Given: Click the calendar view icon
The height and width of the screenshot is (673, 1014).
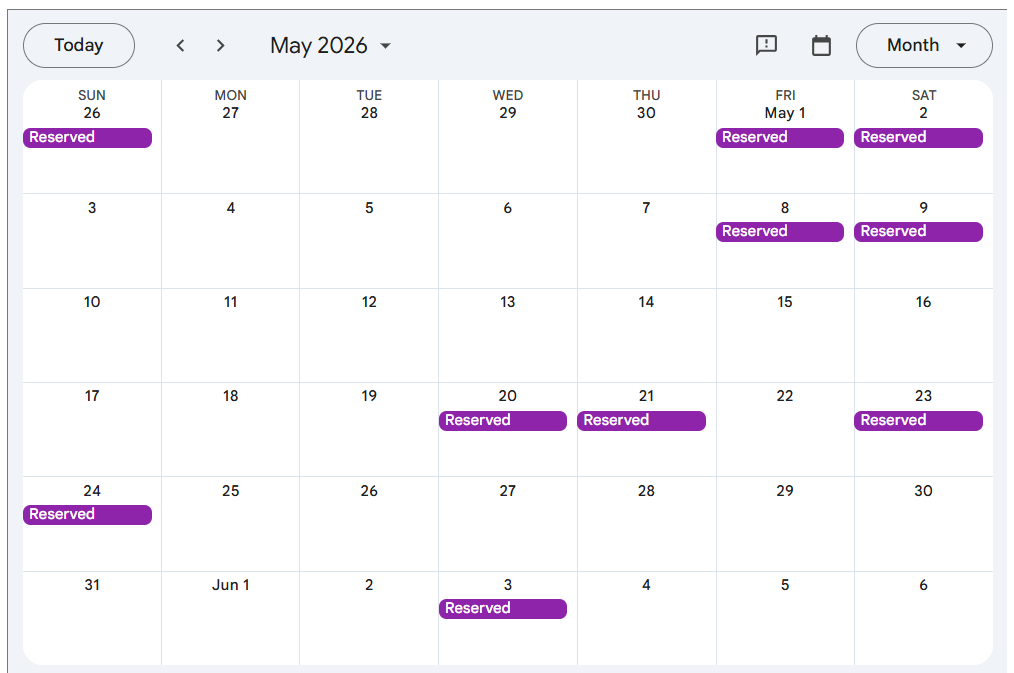Looking at the screenshot, I should (821, 45).
